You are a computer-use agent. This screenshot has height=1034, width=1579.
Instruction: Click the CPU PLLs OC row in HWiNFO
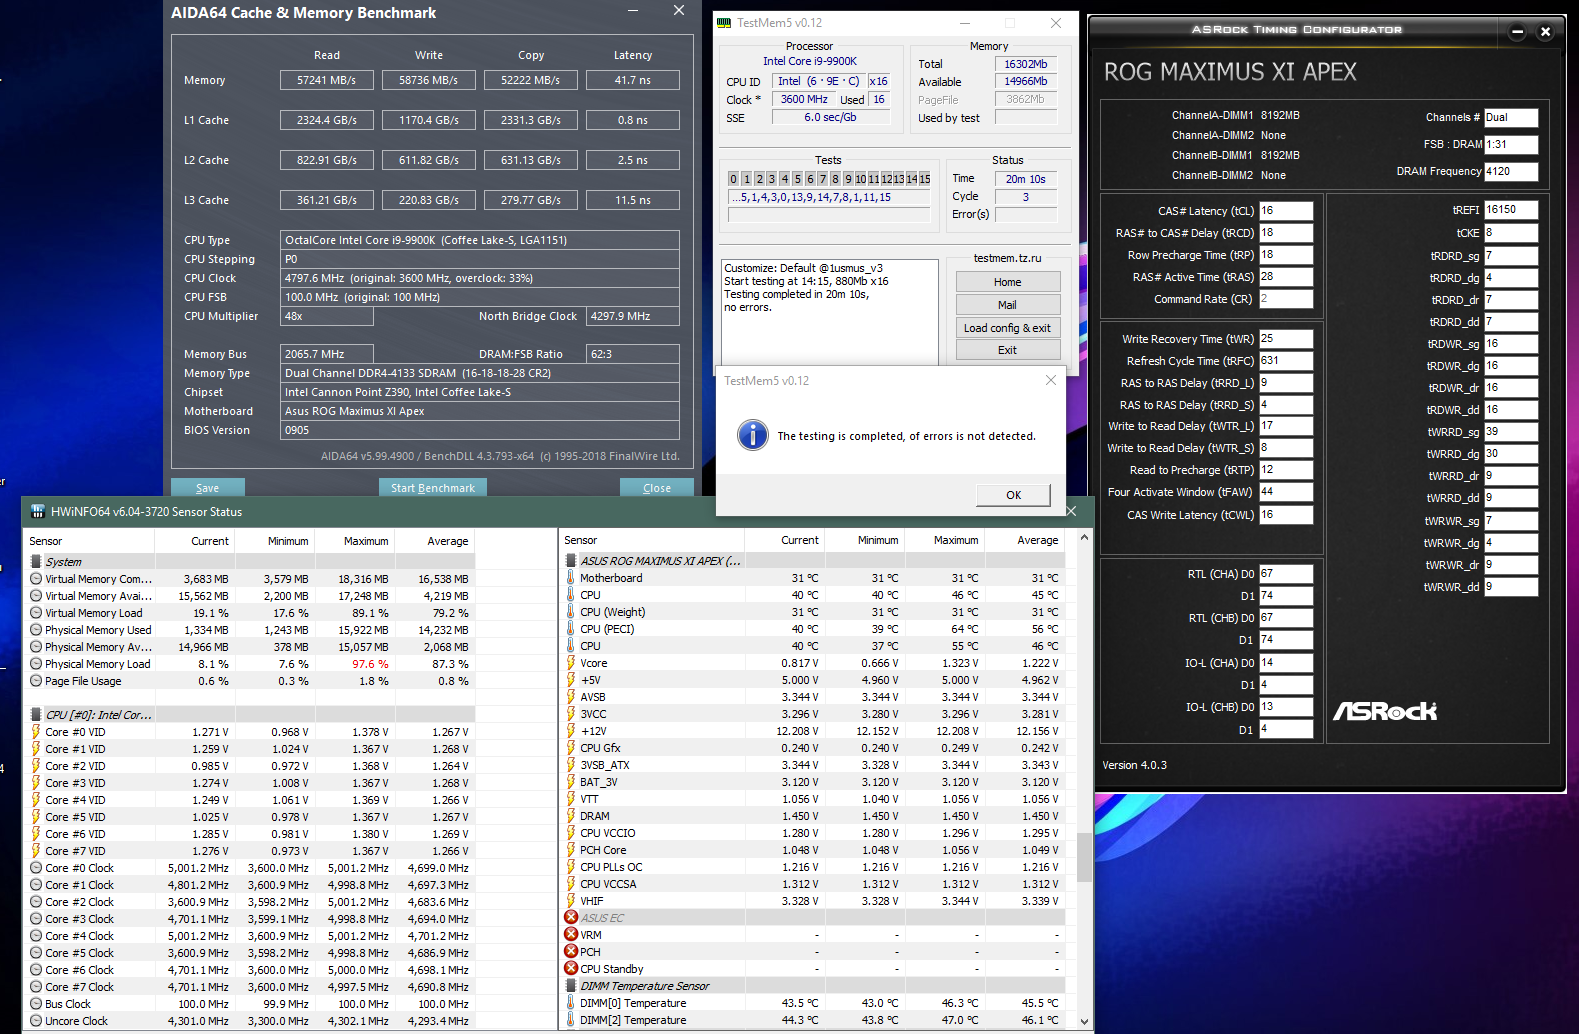pyautogui.click(x=812, y=867)
